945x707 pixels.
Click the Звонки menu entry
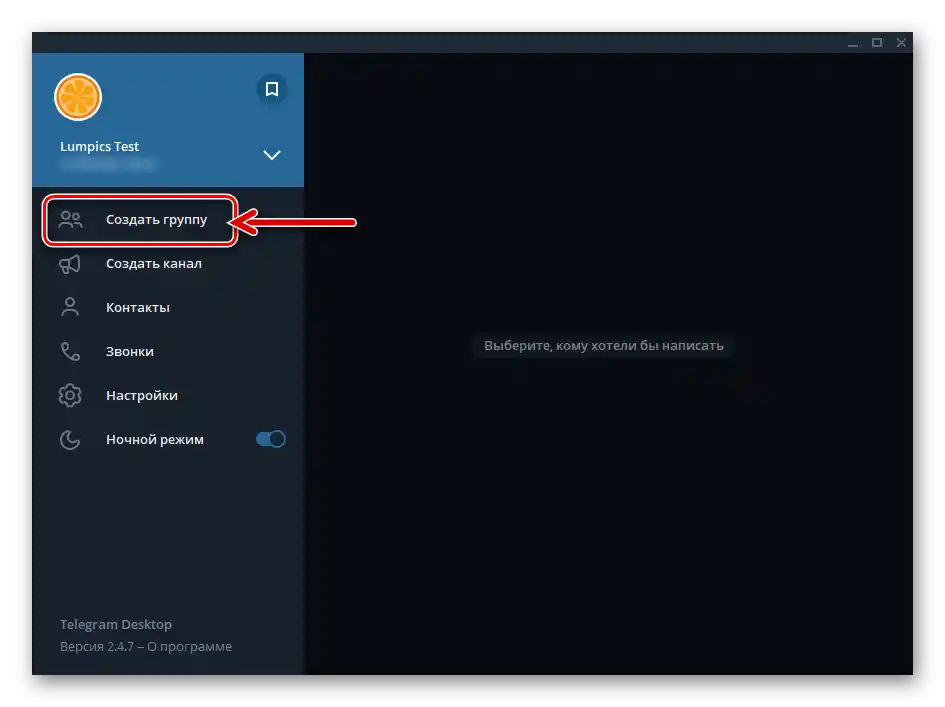128,351
